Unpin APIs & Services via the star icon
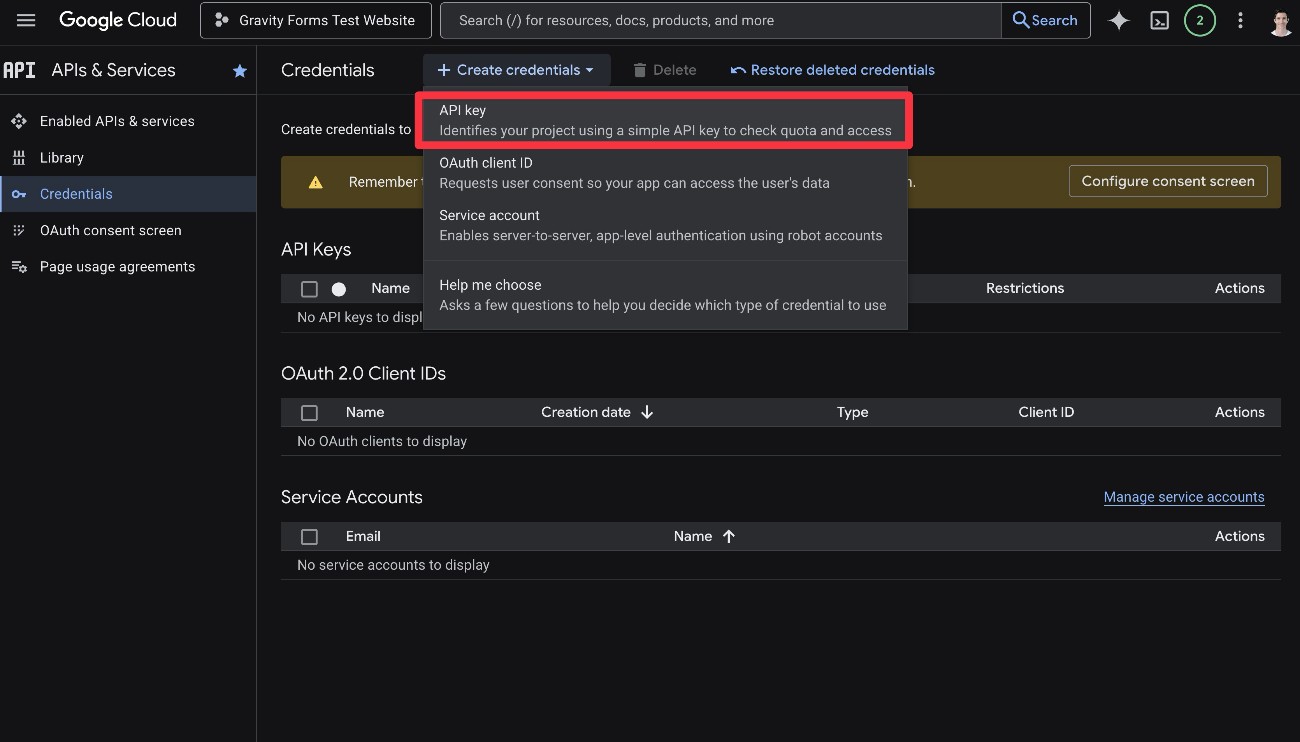 coord(240,70)
